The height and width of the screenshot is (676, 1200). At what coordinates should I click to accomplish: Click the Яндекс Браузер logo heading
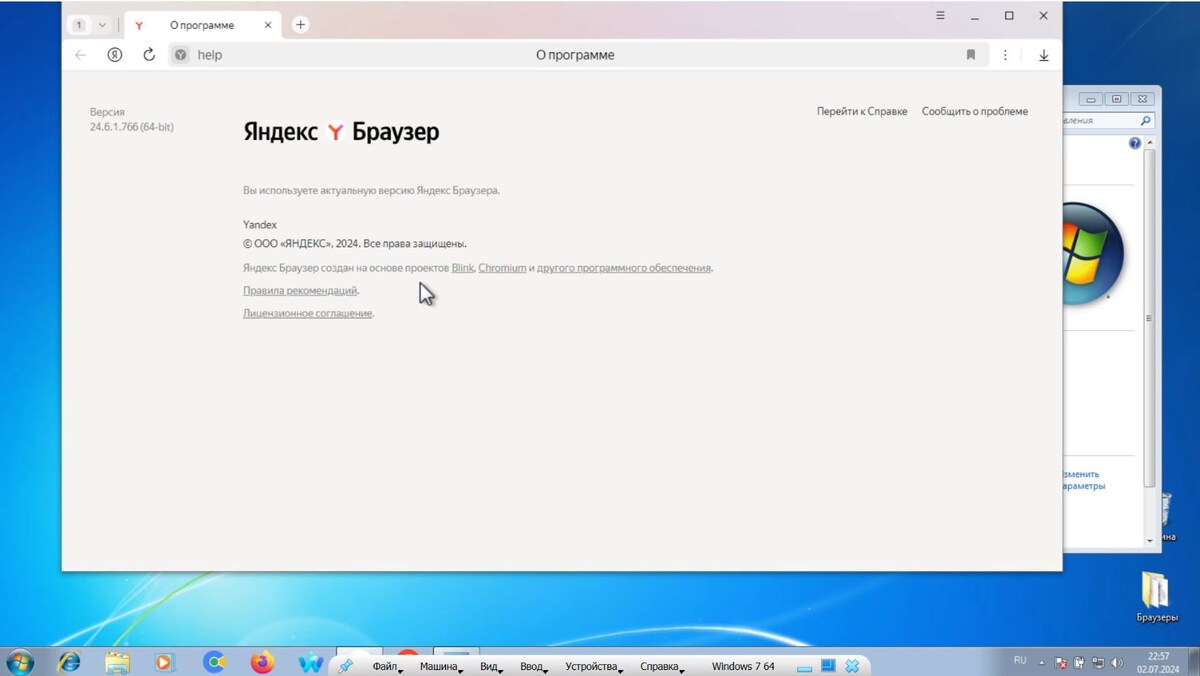pos(341,132)
